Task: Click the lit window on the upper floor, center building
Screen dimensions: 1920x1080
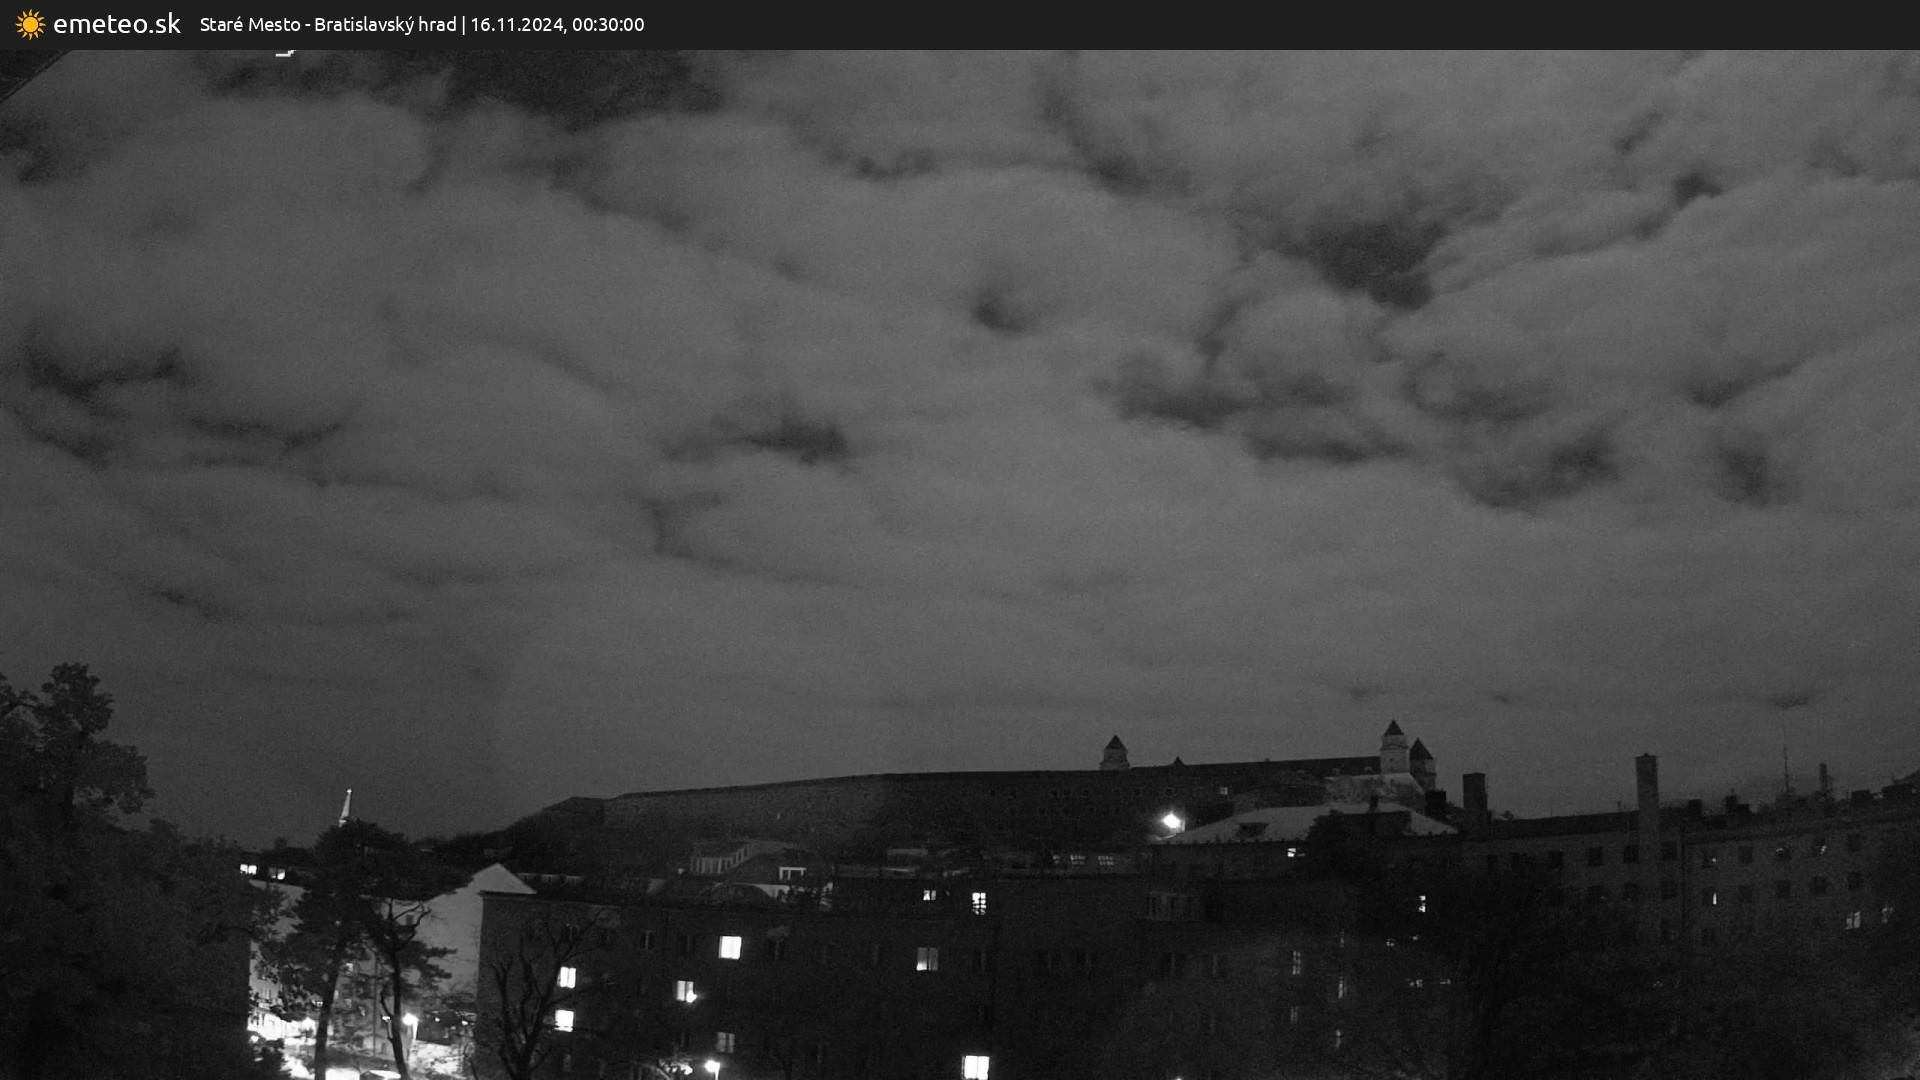Action: pos(978,903)
